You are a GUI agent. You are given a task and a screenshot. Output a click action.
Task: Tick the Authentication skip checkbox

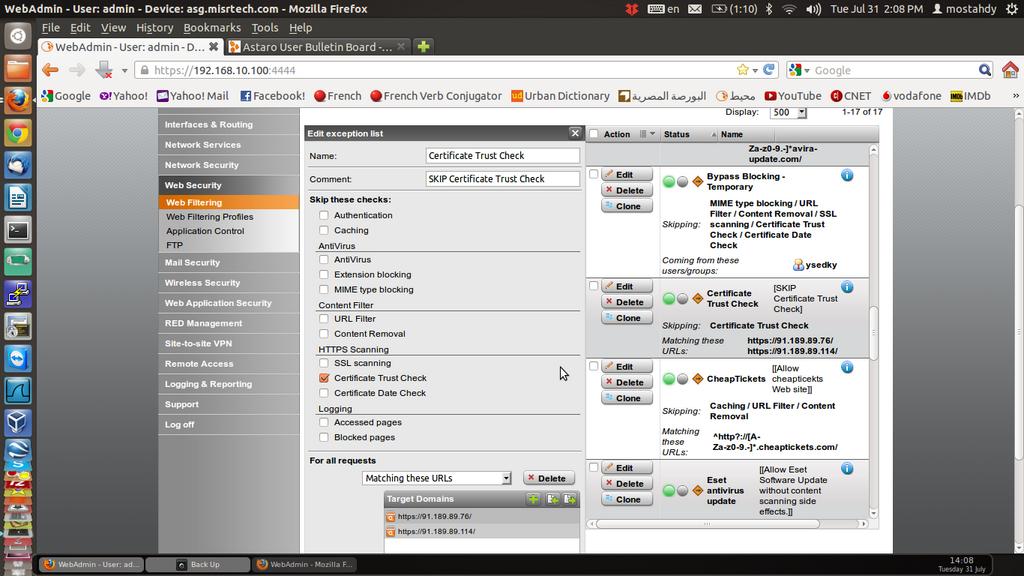pyautogui.click(x=324, y=215)
